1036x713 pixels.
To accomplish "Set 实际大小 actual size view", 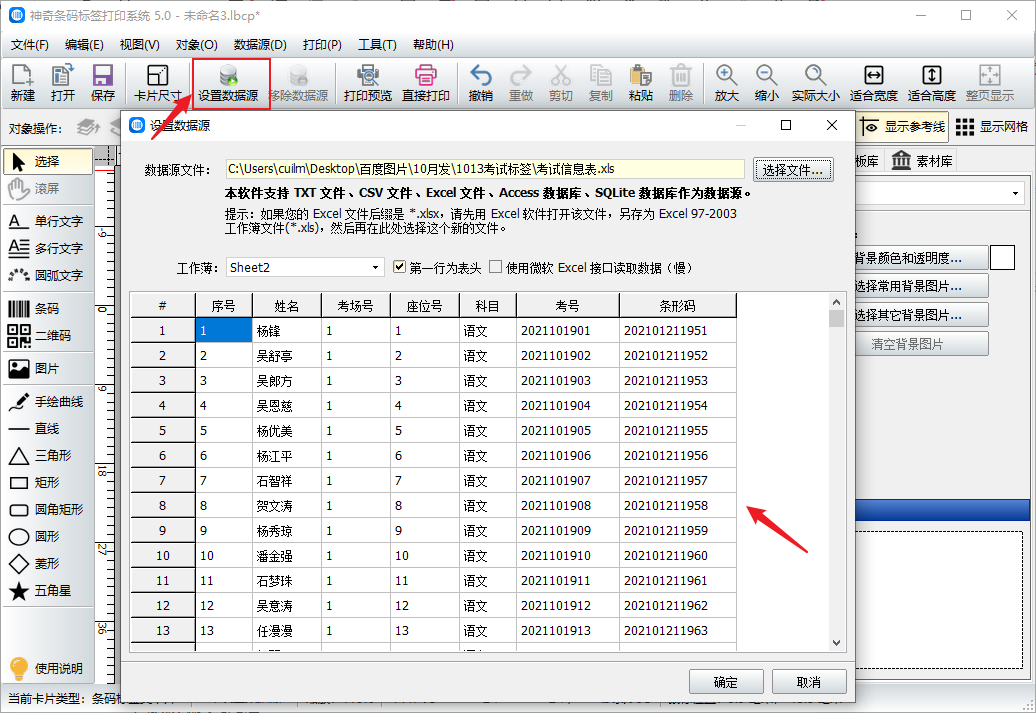I will tap(815, 83).
